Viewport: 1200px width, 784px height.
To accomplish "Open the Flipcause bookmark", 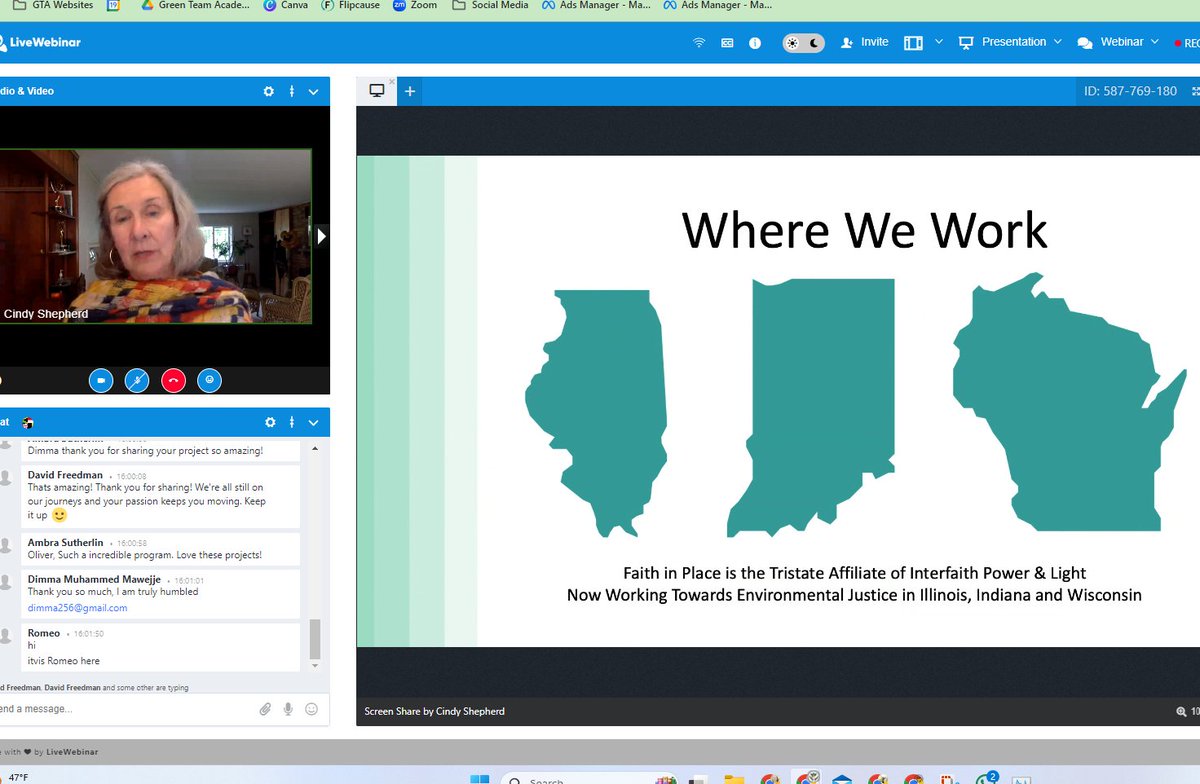I will coord(350,5).
